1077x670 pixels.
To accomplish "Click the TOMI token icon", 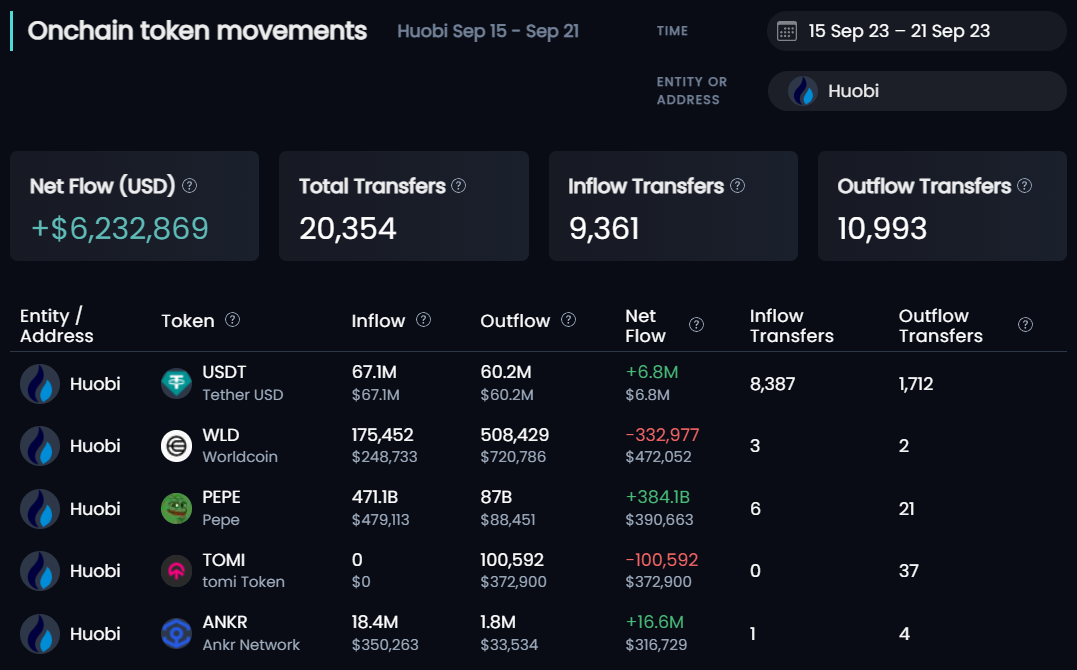I will 177,571.
